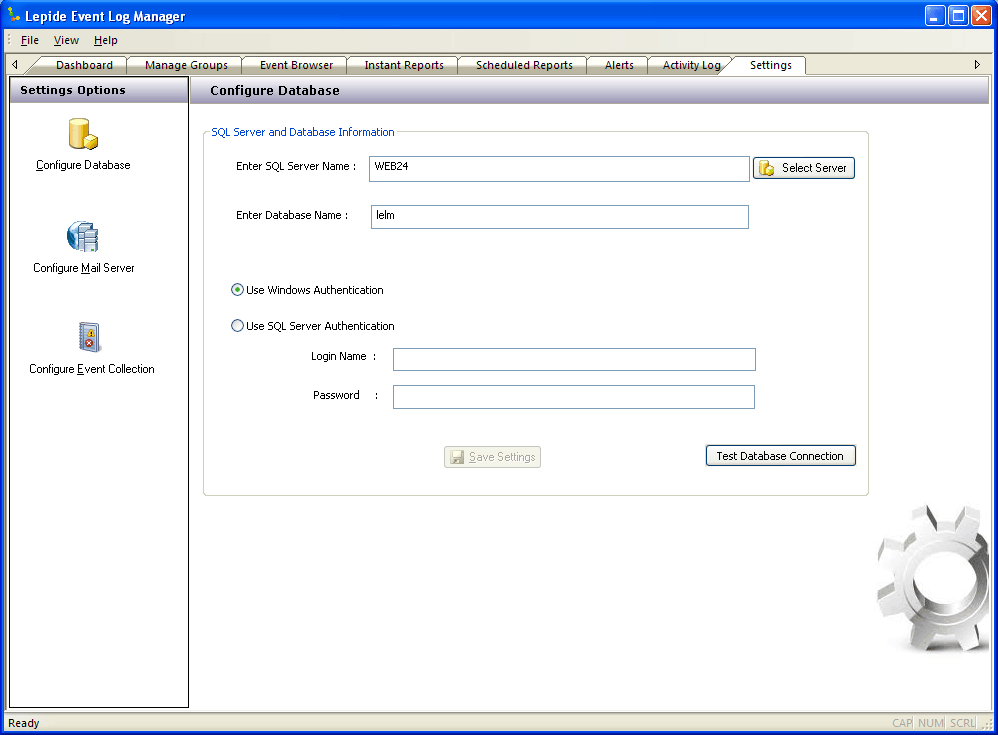Open the Help menu
The height and width of the screenshot is (735, 998).
(x=106, y=40)
